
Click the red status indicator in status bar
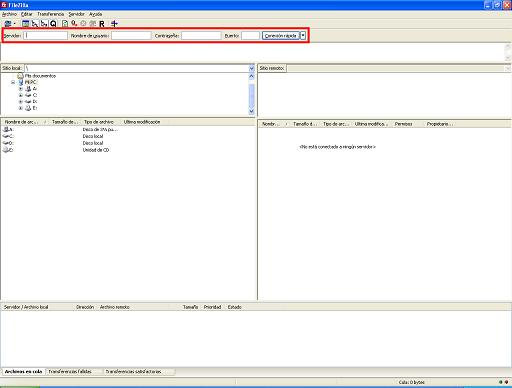tap(507, 382)
